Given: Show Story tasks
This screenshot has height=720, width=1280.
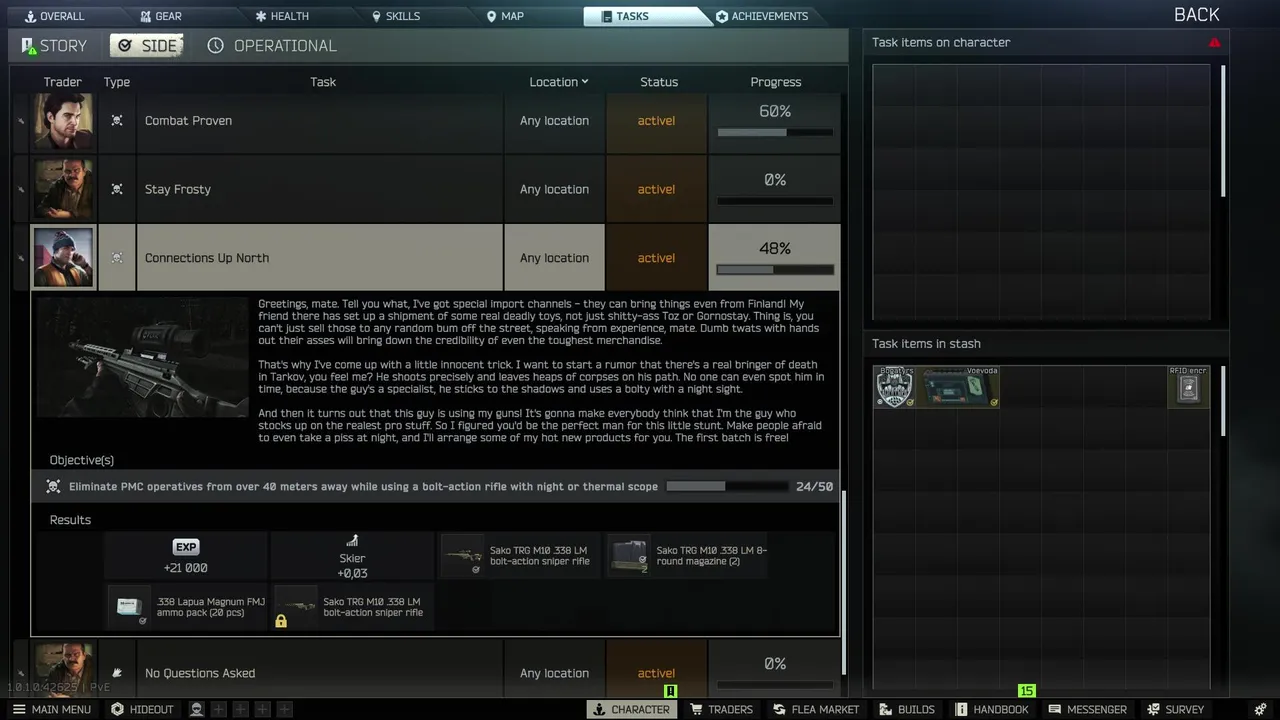Looking at the screenshot, I should 54,46.
